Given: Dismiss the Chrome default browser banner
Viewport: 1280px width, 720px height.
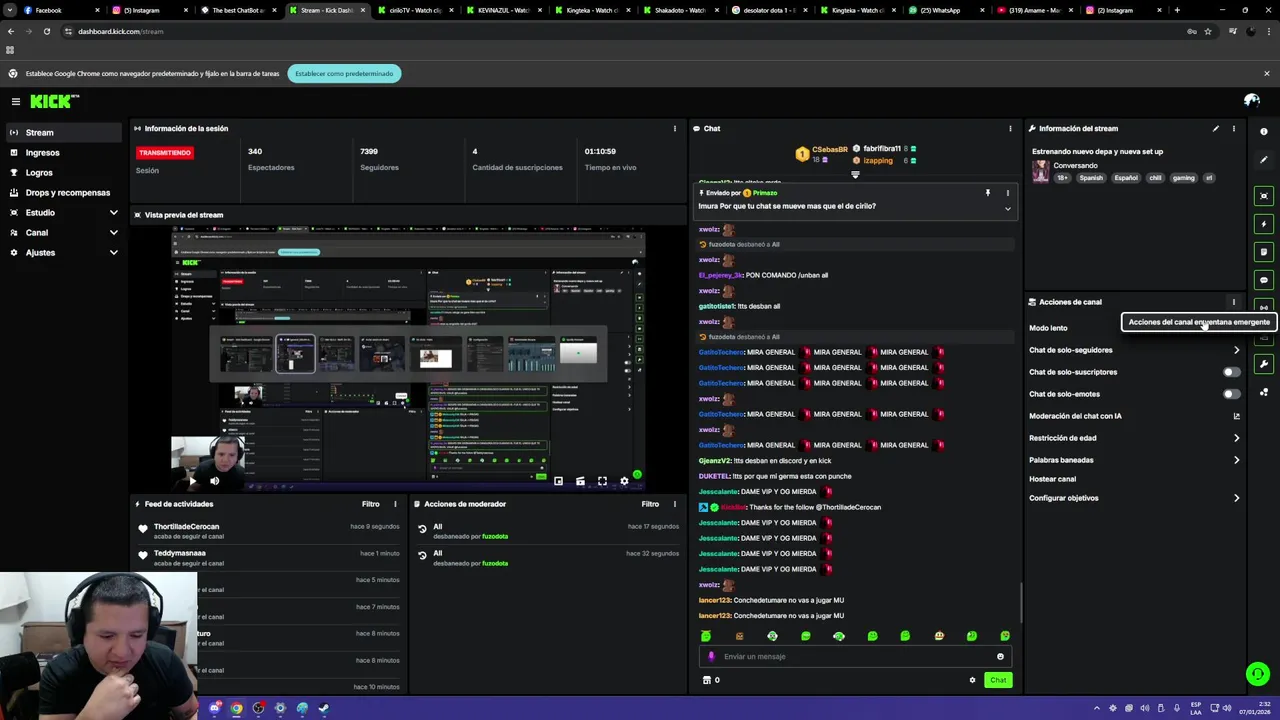Looking at the screenshot, I should (1266, 74).
